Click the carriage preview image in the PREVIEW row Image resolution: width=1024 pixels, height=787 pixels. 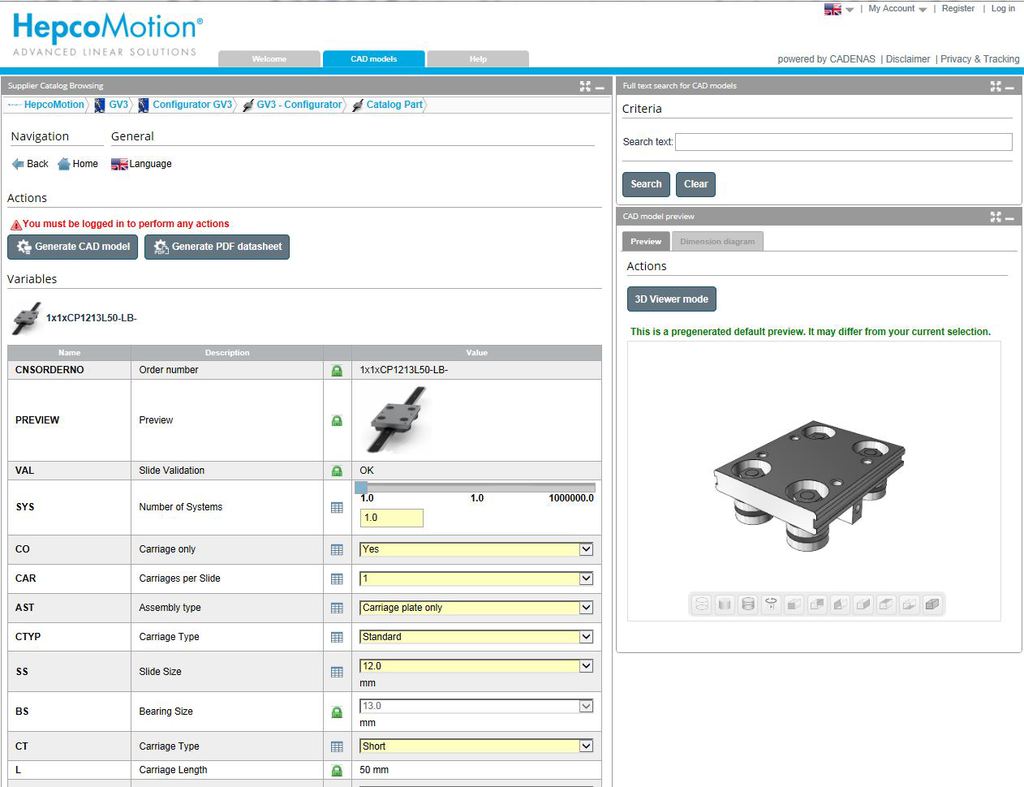(x=398, y=420)
